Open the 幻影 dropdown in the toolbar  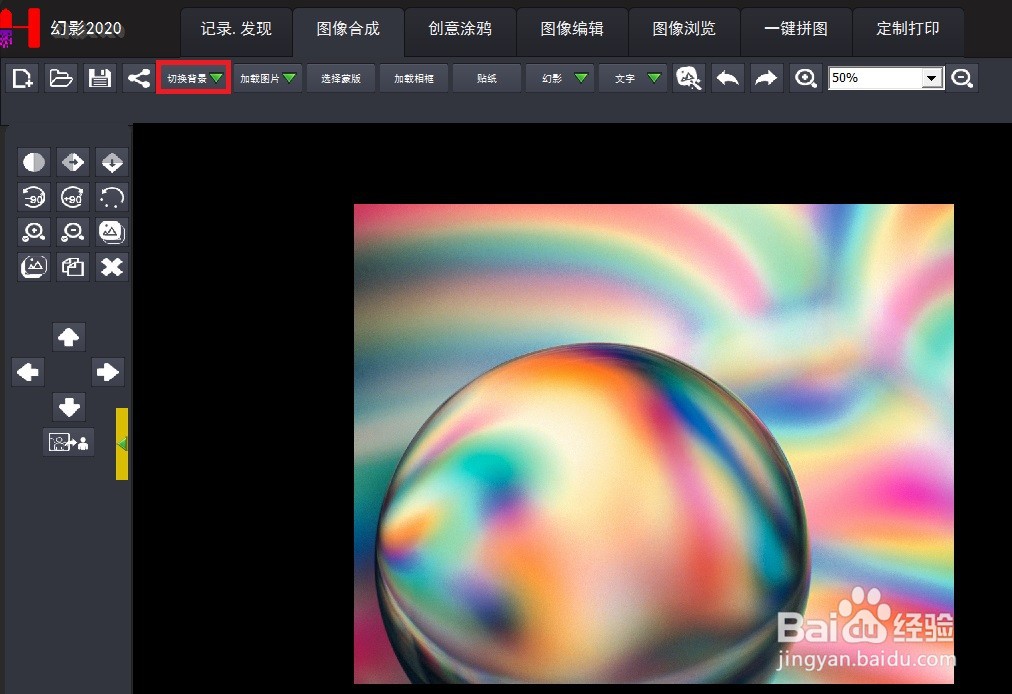click(x=560, y=79)
